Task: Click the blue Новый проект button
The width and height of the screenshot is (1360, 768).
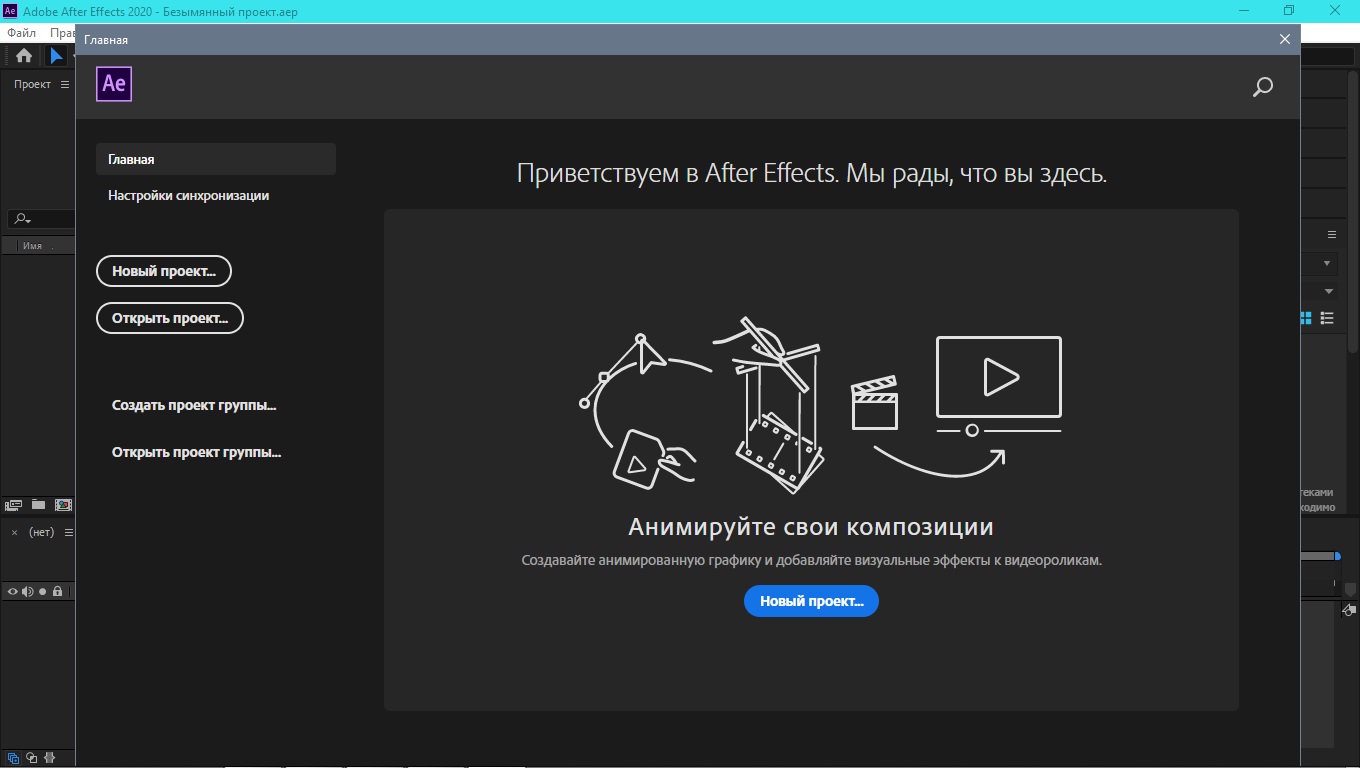Action: (x=811, y=601)
